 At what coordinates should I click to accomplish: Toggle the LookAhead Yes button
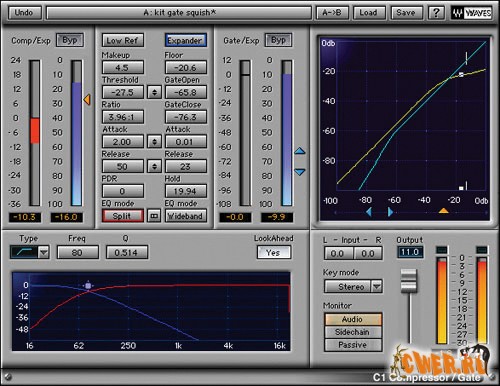[x=273, y=252]
